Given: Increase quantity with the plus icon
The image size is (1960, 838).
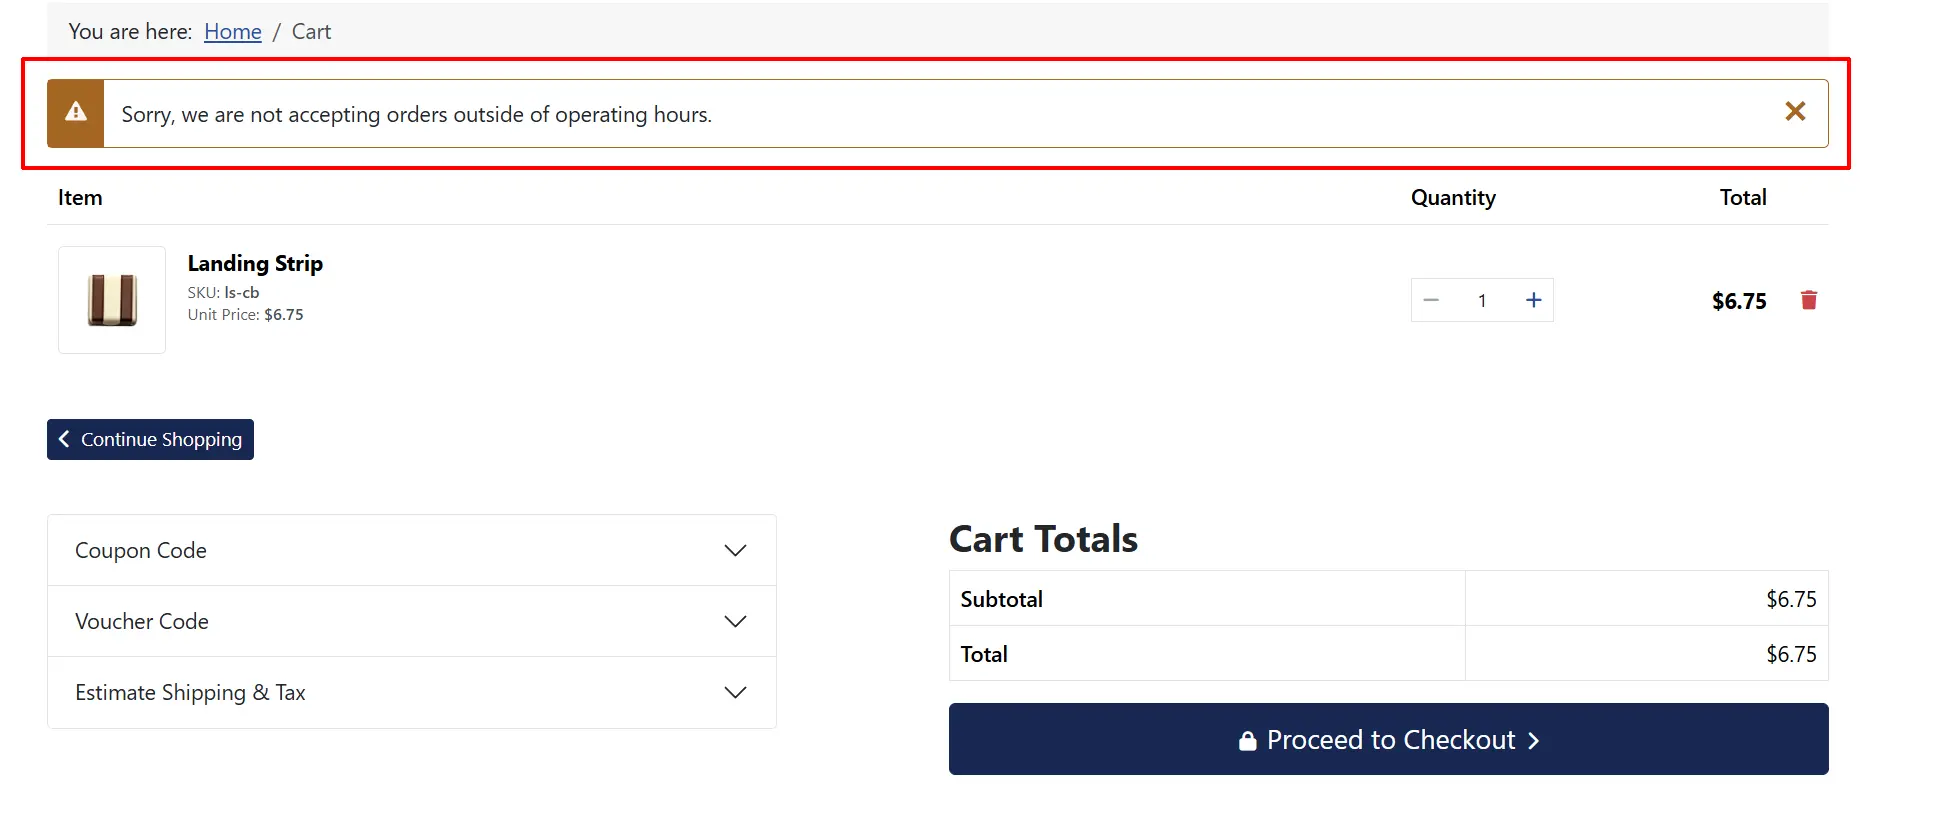Looking at the screenshot, I should coord(1533,300).
